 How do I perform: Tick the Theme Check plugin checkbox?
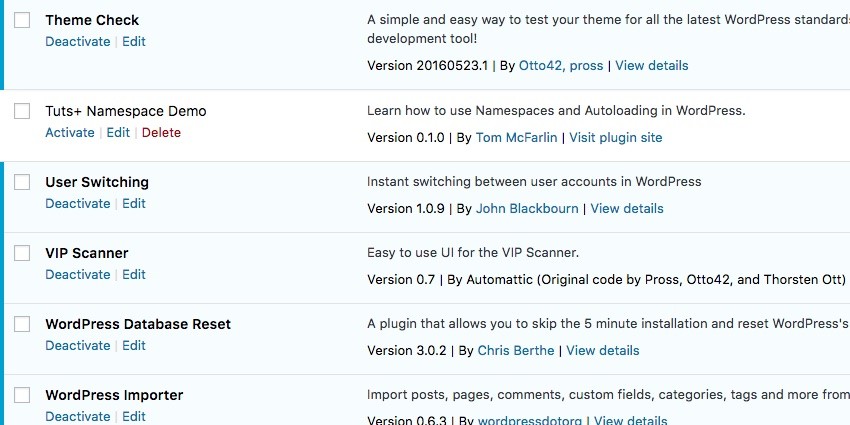point(22,20)
